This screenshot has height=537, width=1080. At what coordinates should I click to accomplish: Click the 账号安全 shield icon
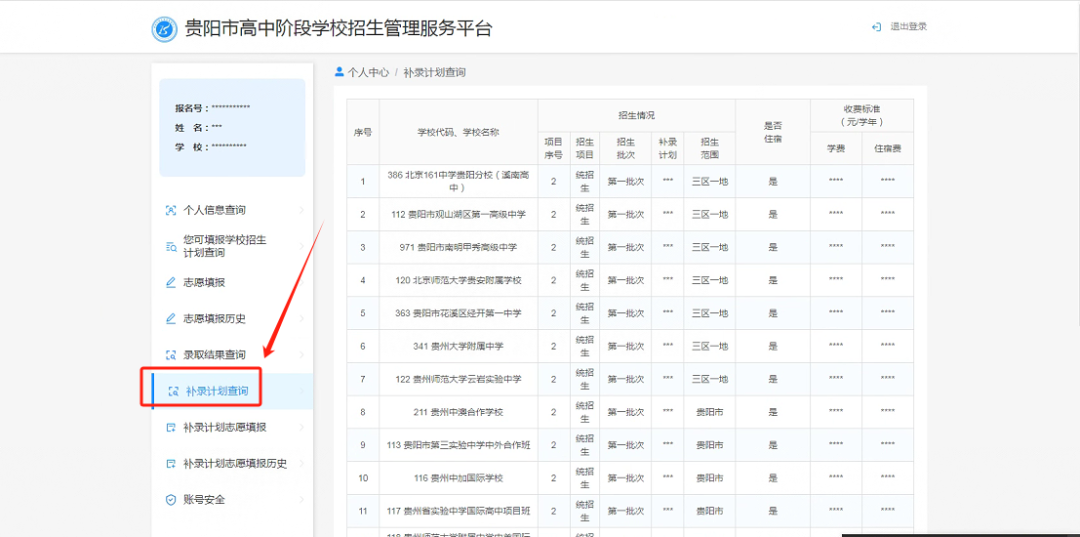[x=172, y=500]
